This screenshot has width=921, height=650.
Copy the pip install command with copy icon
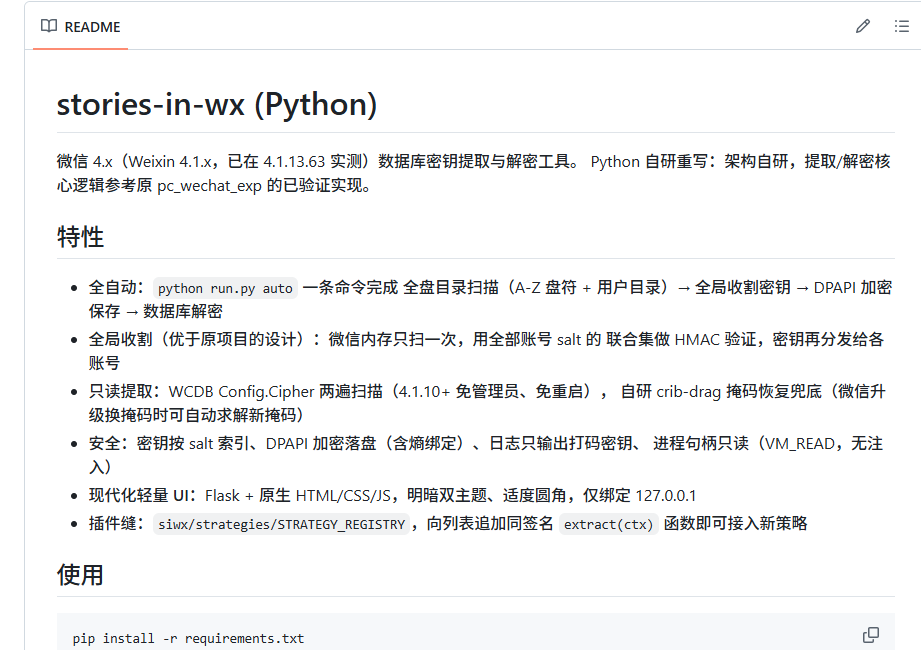click(x=870, y=635)
